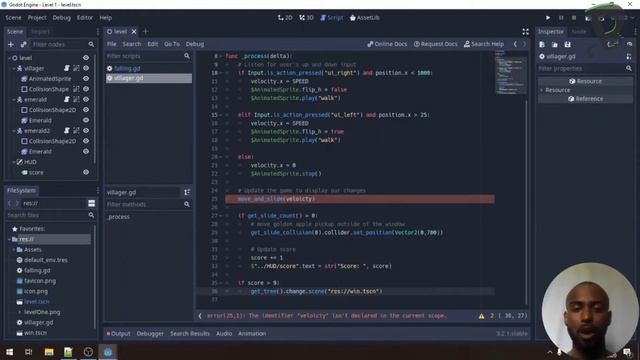Image resolution: width=640 pixels, height=360 pixels.
Task: Open Search Results bottom panel
Action: click(x=190, y=333)
